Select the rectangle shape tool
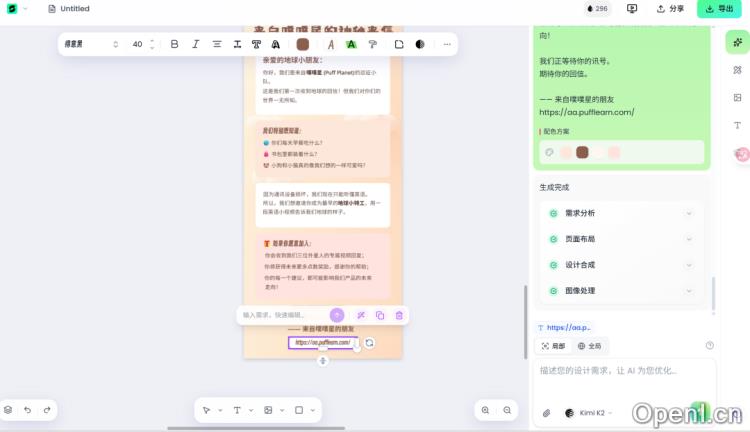The image size is (750, 432). pyautogui.click(x=299, y=410)
